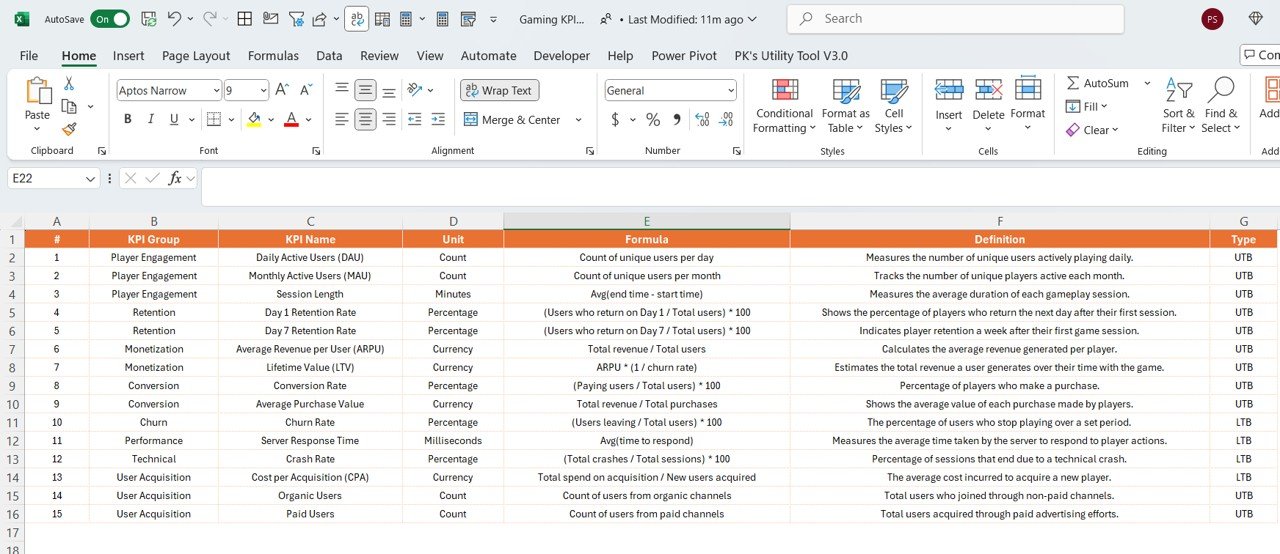This screenshot has width=1280, height=554.
Task: Open Format as Table menu
Action: coord(846,106)
